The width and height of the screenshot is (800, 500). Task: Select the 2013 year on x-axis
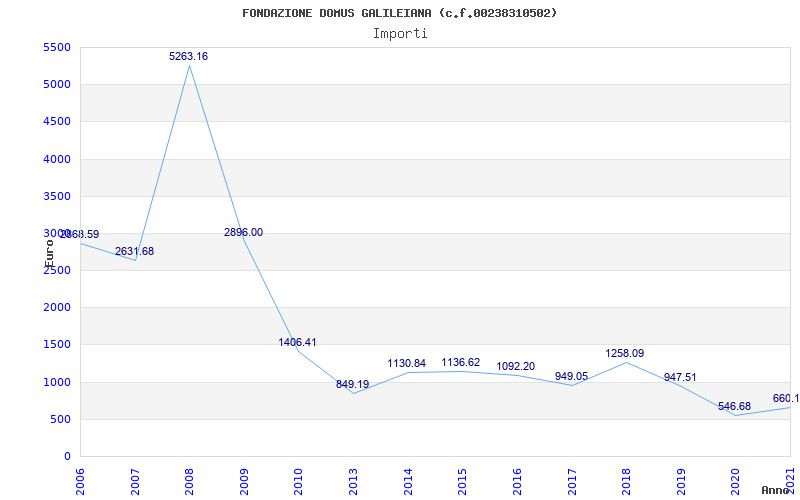tap(354, 478)
